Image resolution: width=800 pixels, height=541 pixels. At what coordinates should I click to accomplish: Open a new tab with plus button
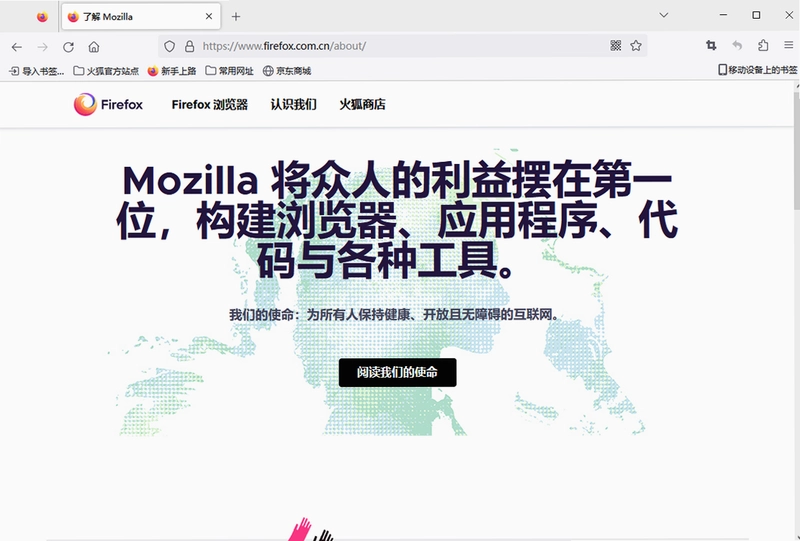236,16
